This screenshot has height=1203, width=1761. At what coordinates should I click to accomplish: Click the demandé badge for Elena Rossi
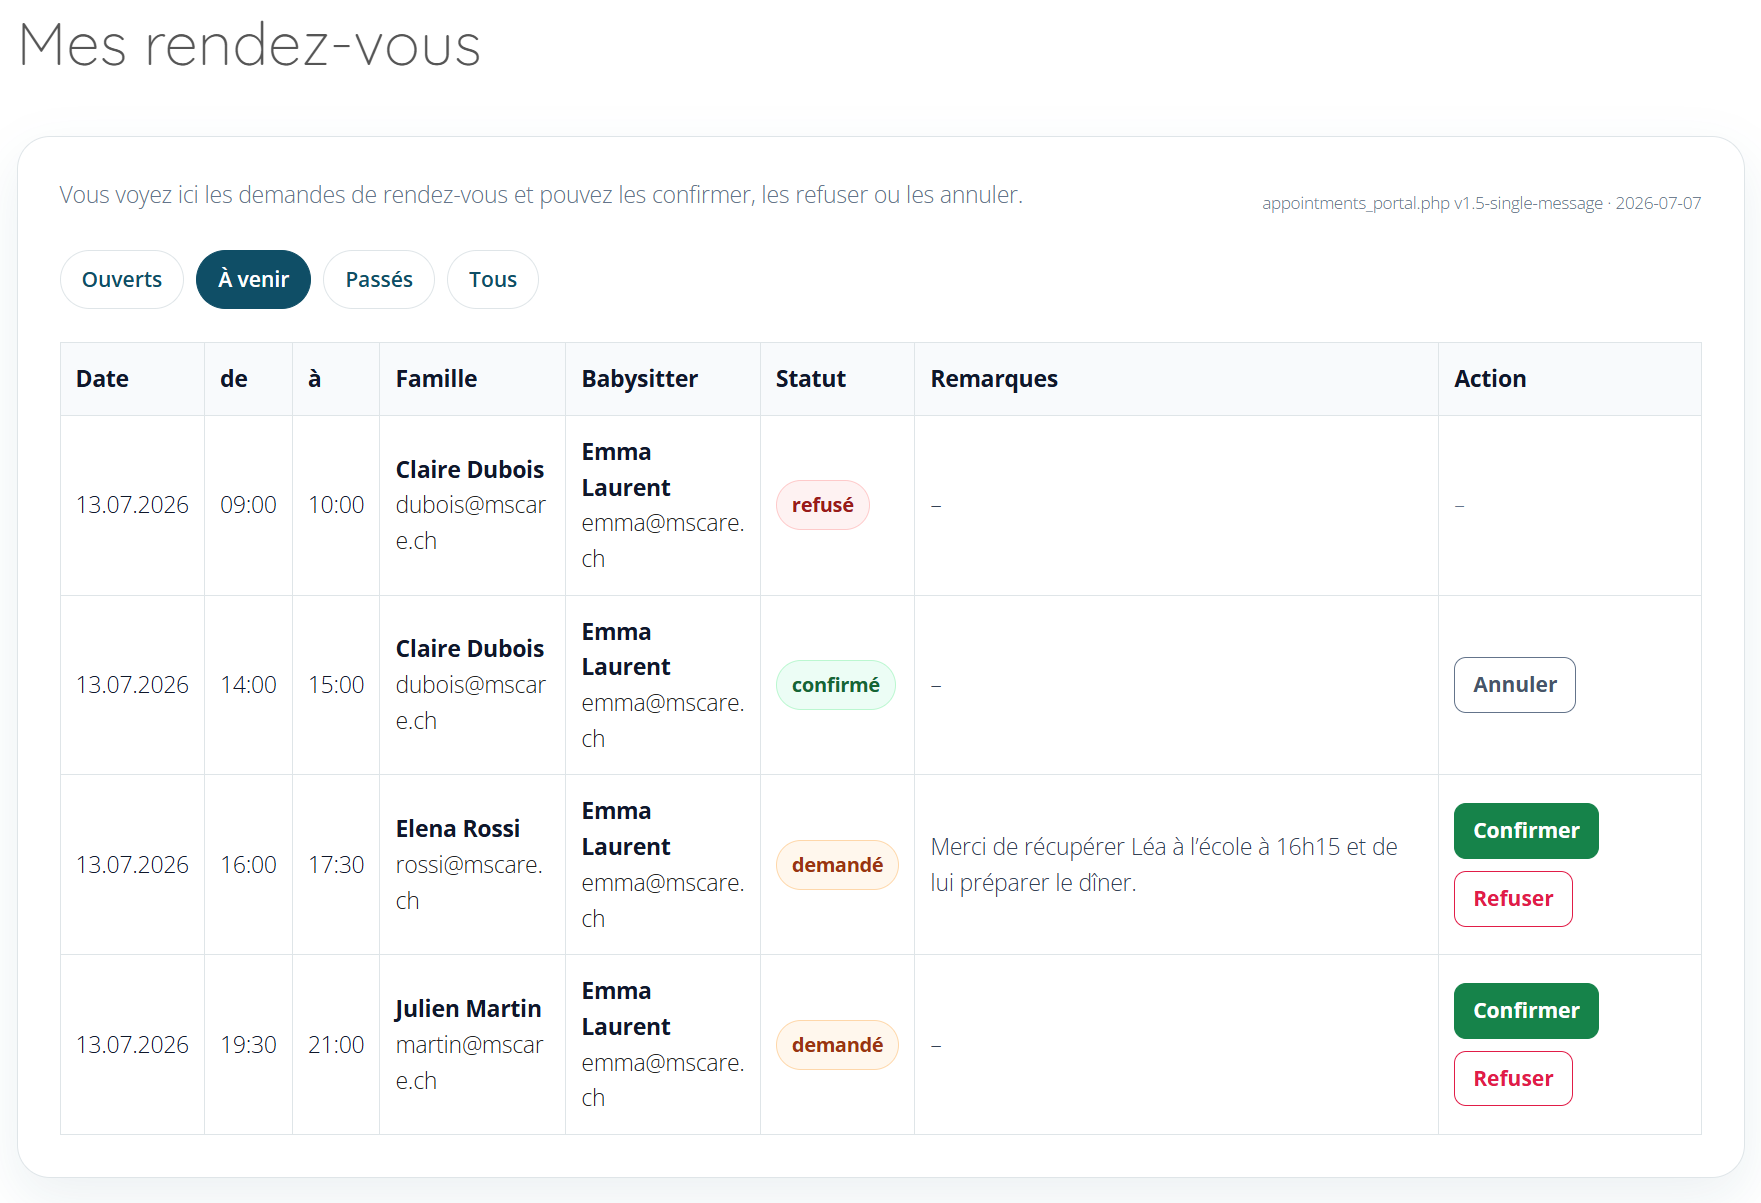tap(837, 865)
